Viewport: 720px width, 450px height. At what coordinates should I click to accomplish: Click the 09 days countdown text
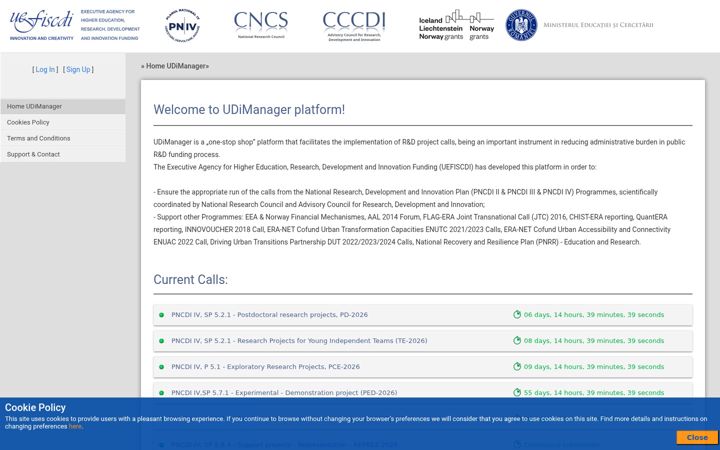(594, 367)
